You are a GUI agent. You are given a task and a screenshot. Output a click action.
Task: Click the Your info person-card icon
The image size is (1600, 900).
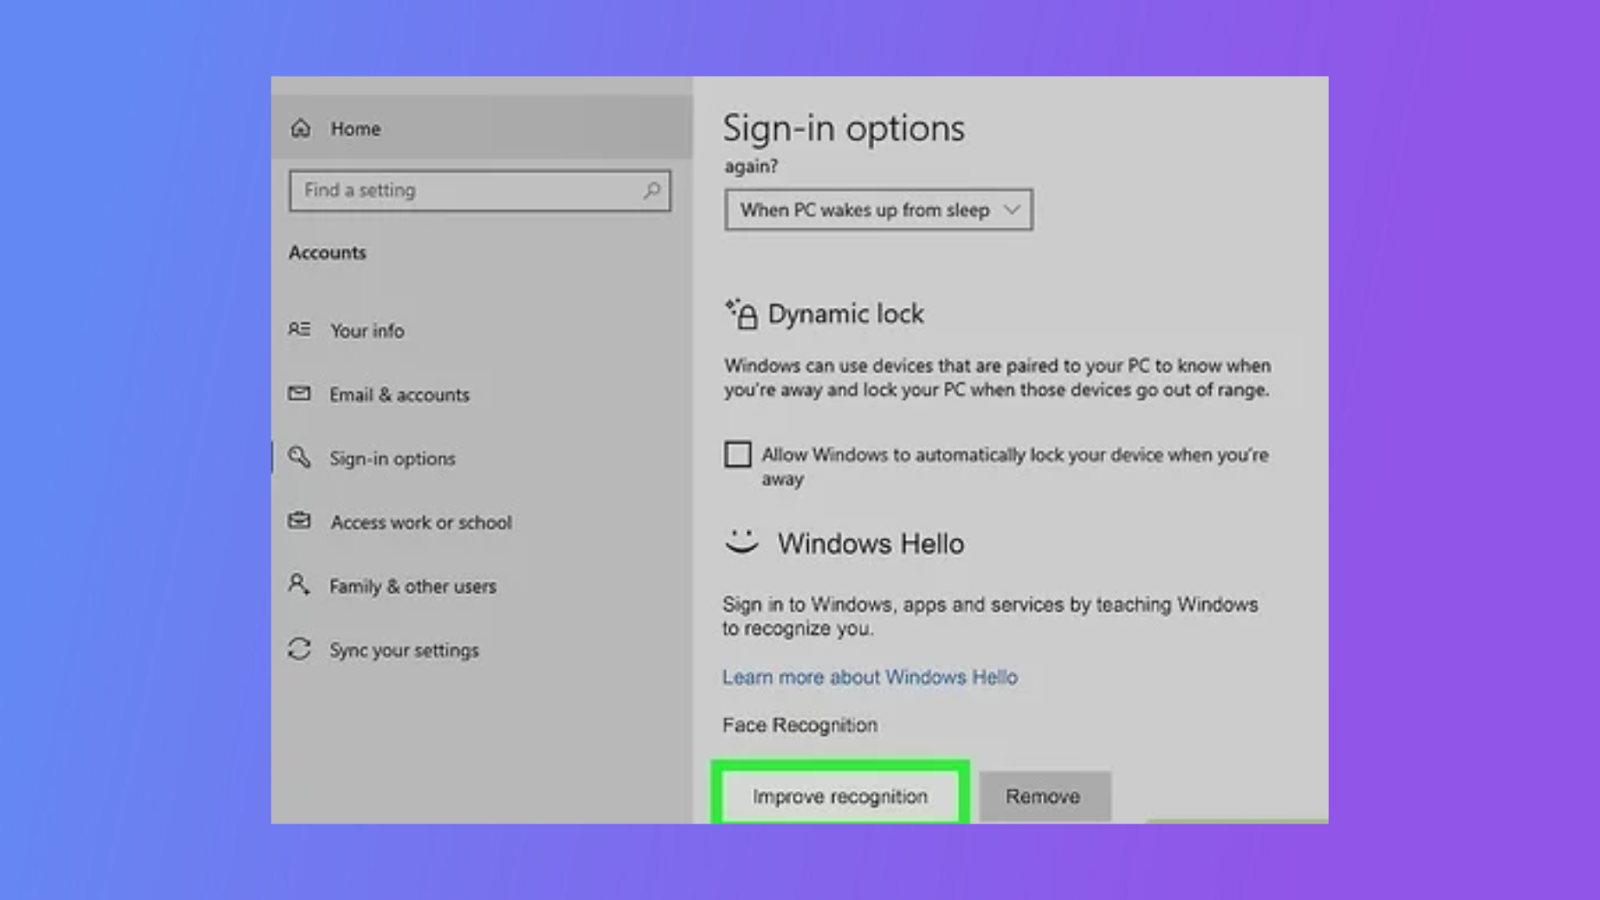pos(299,329)
